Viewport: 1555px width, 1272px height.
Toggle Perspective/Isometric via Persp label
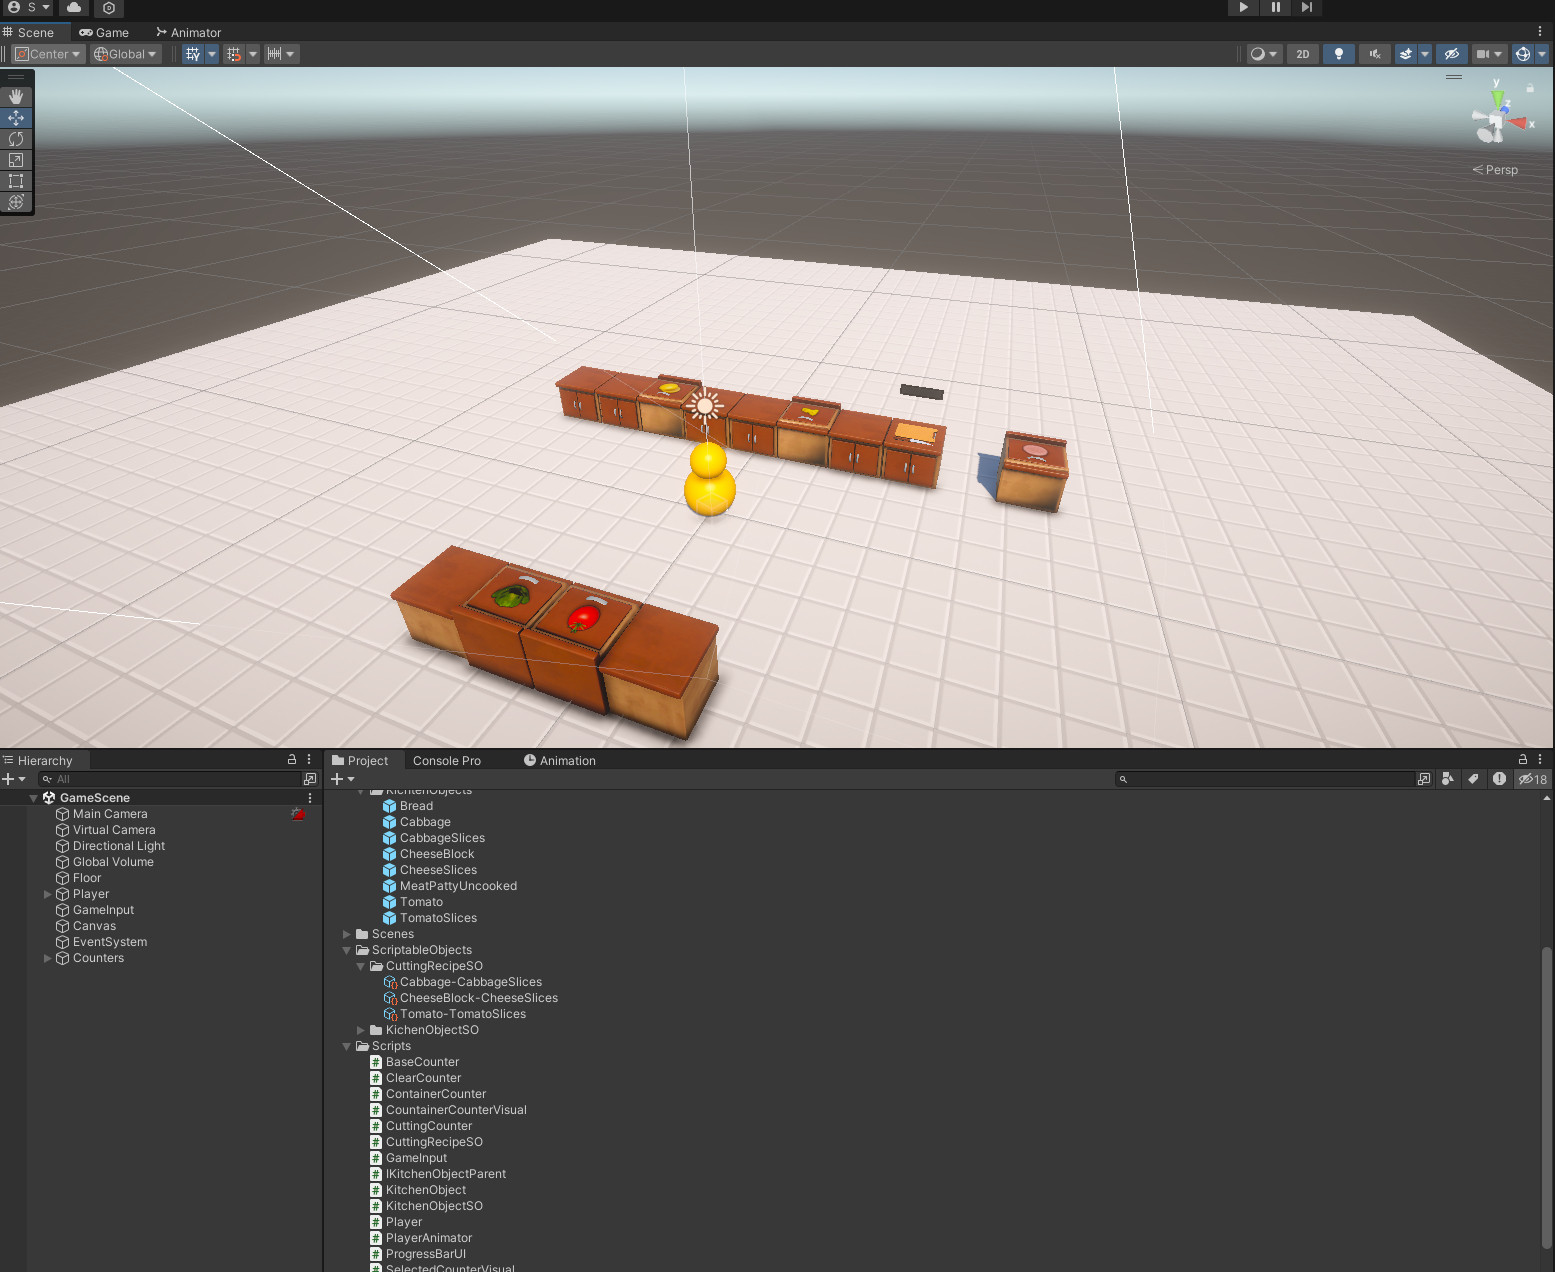click(1496, 170)
